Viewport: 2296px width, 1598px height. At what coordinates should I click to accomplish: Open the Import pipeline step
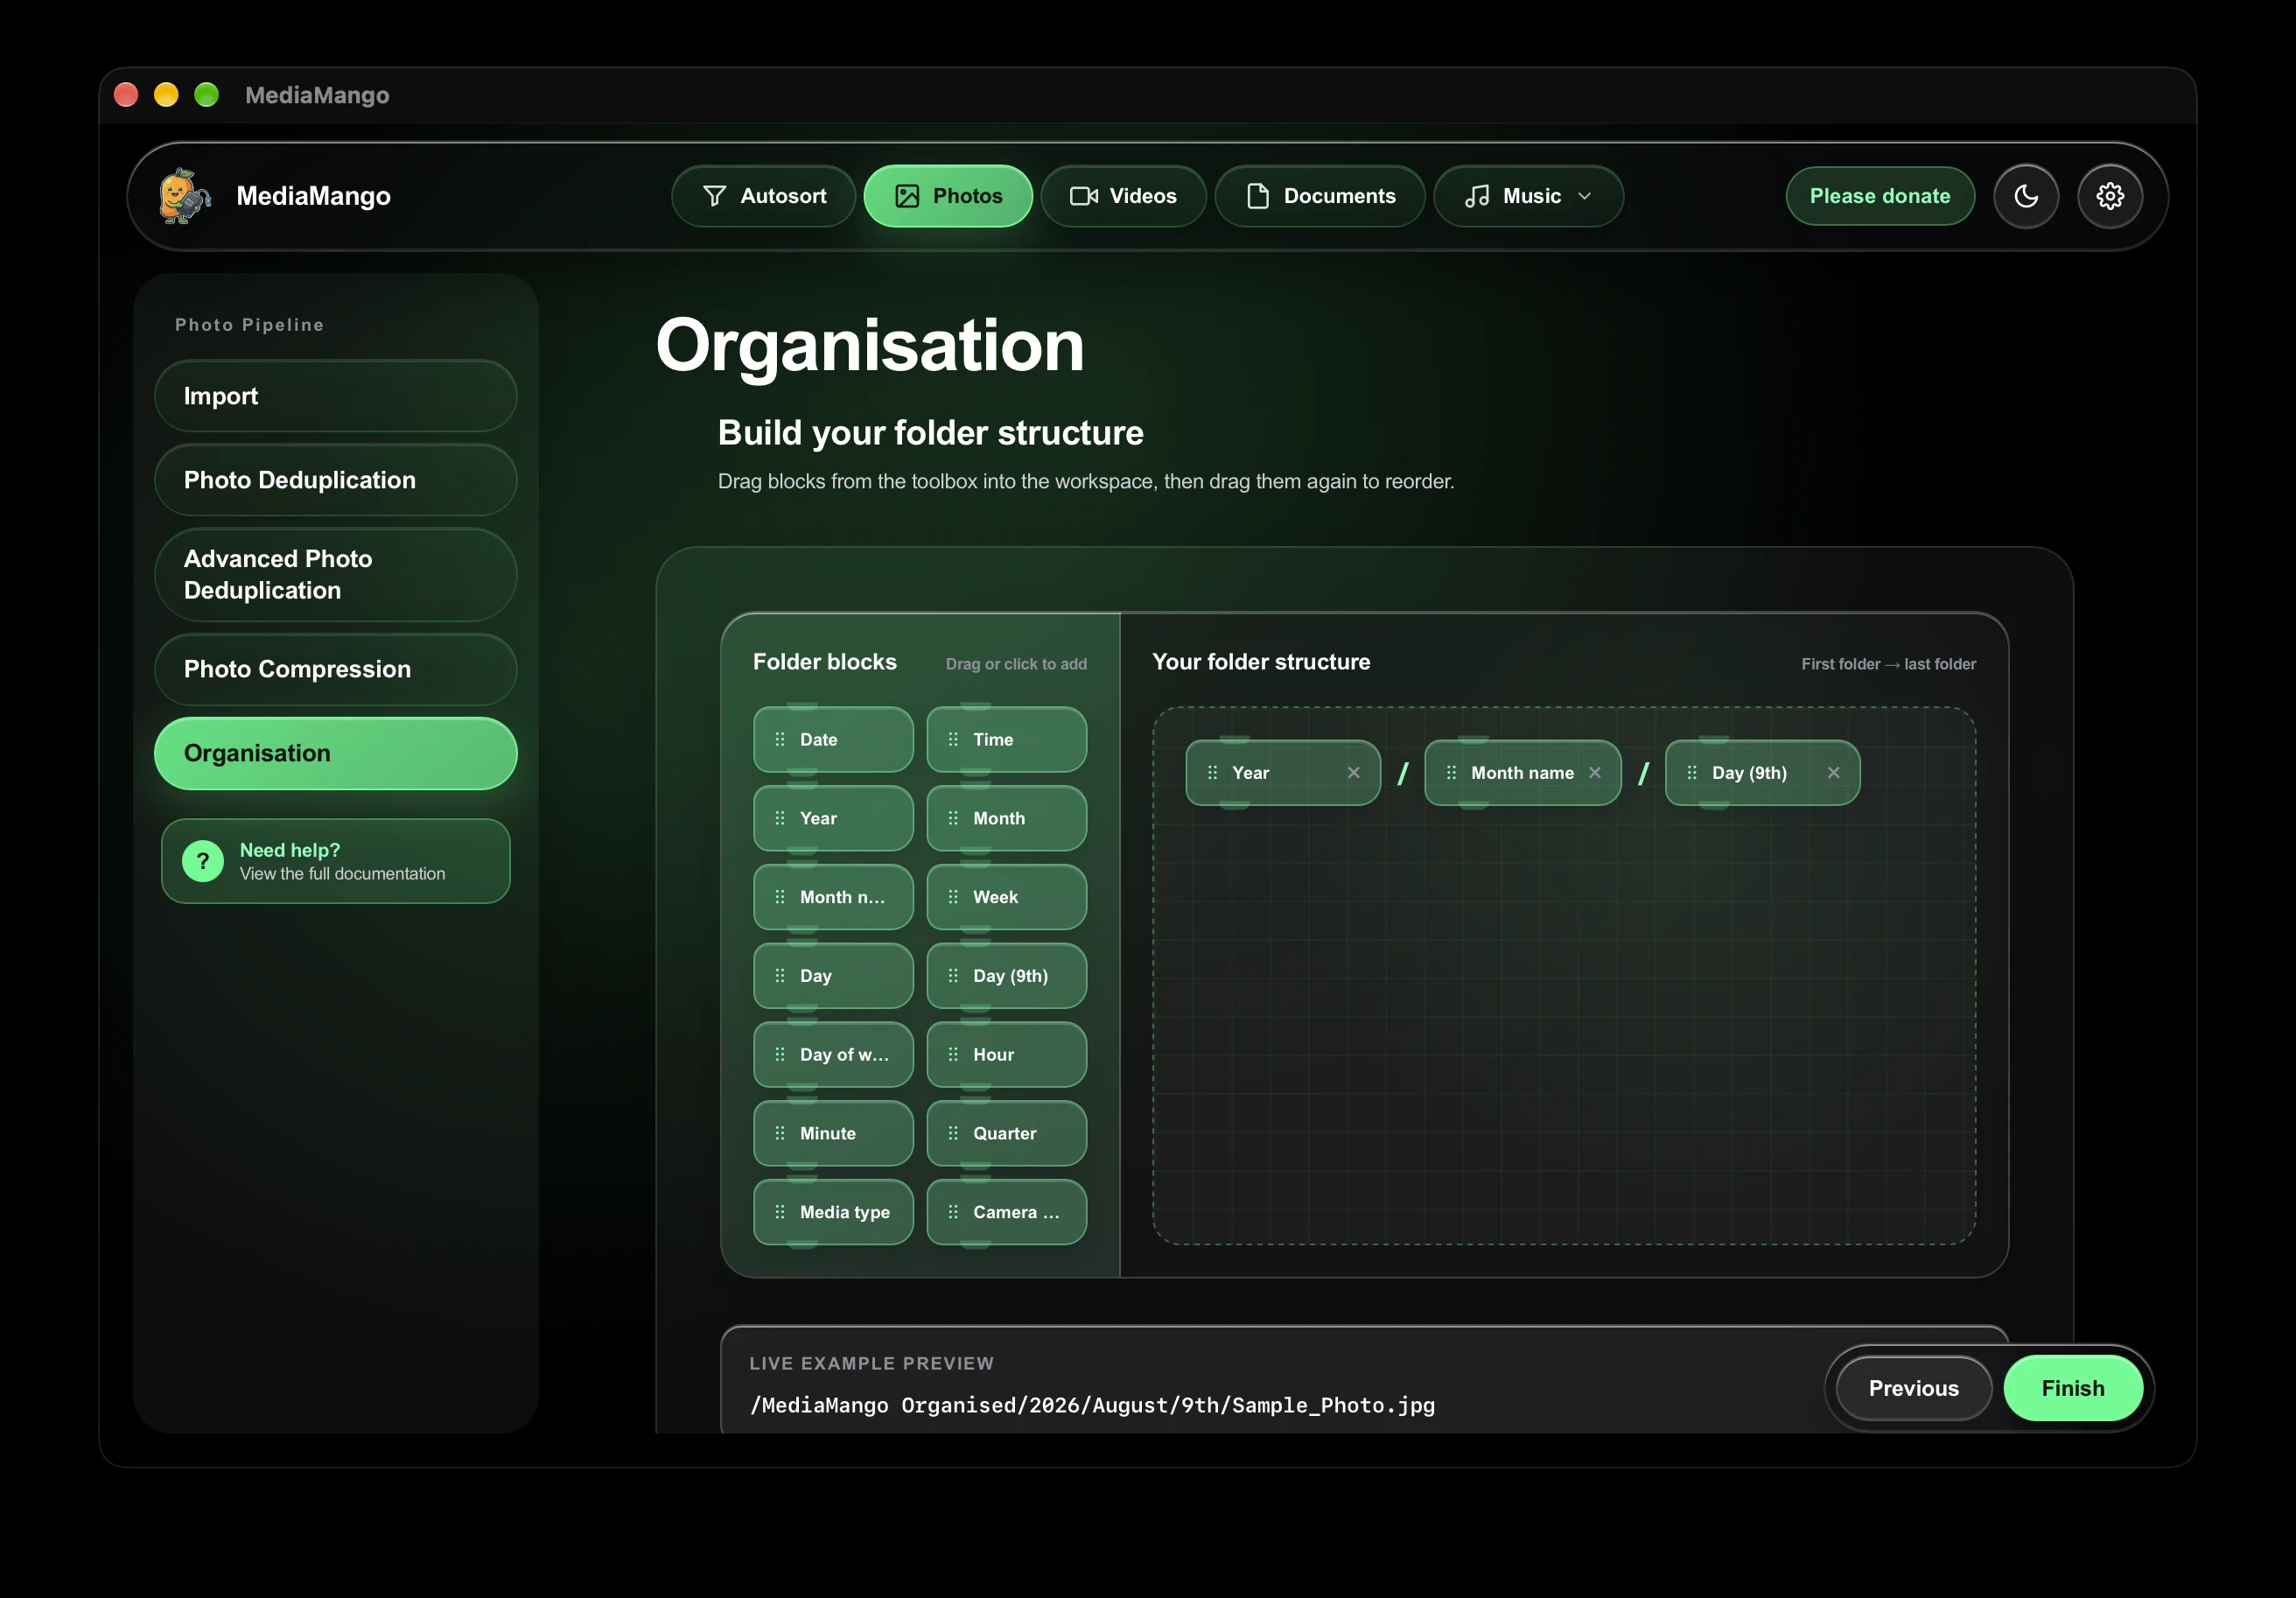335,396
